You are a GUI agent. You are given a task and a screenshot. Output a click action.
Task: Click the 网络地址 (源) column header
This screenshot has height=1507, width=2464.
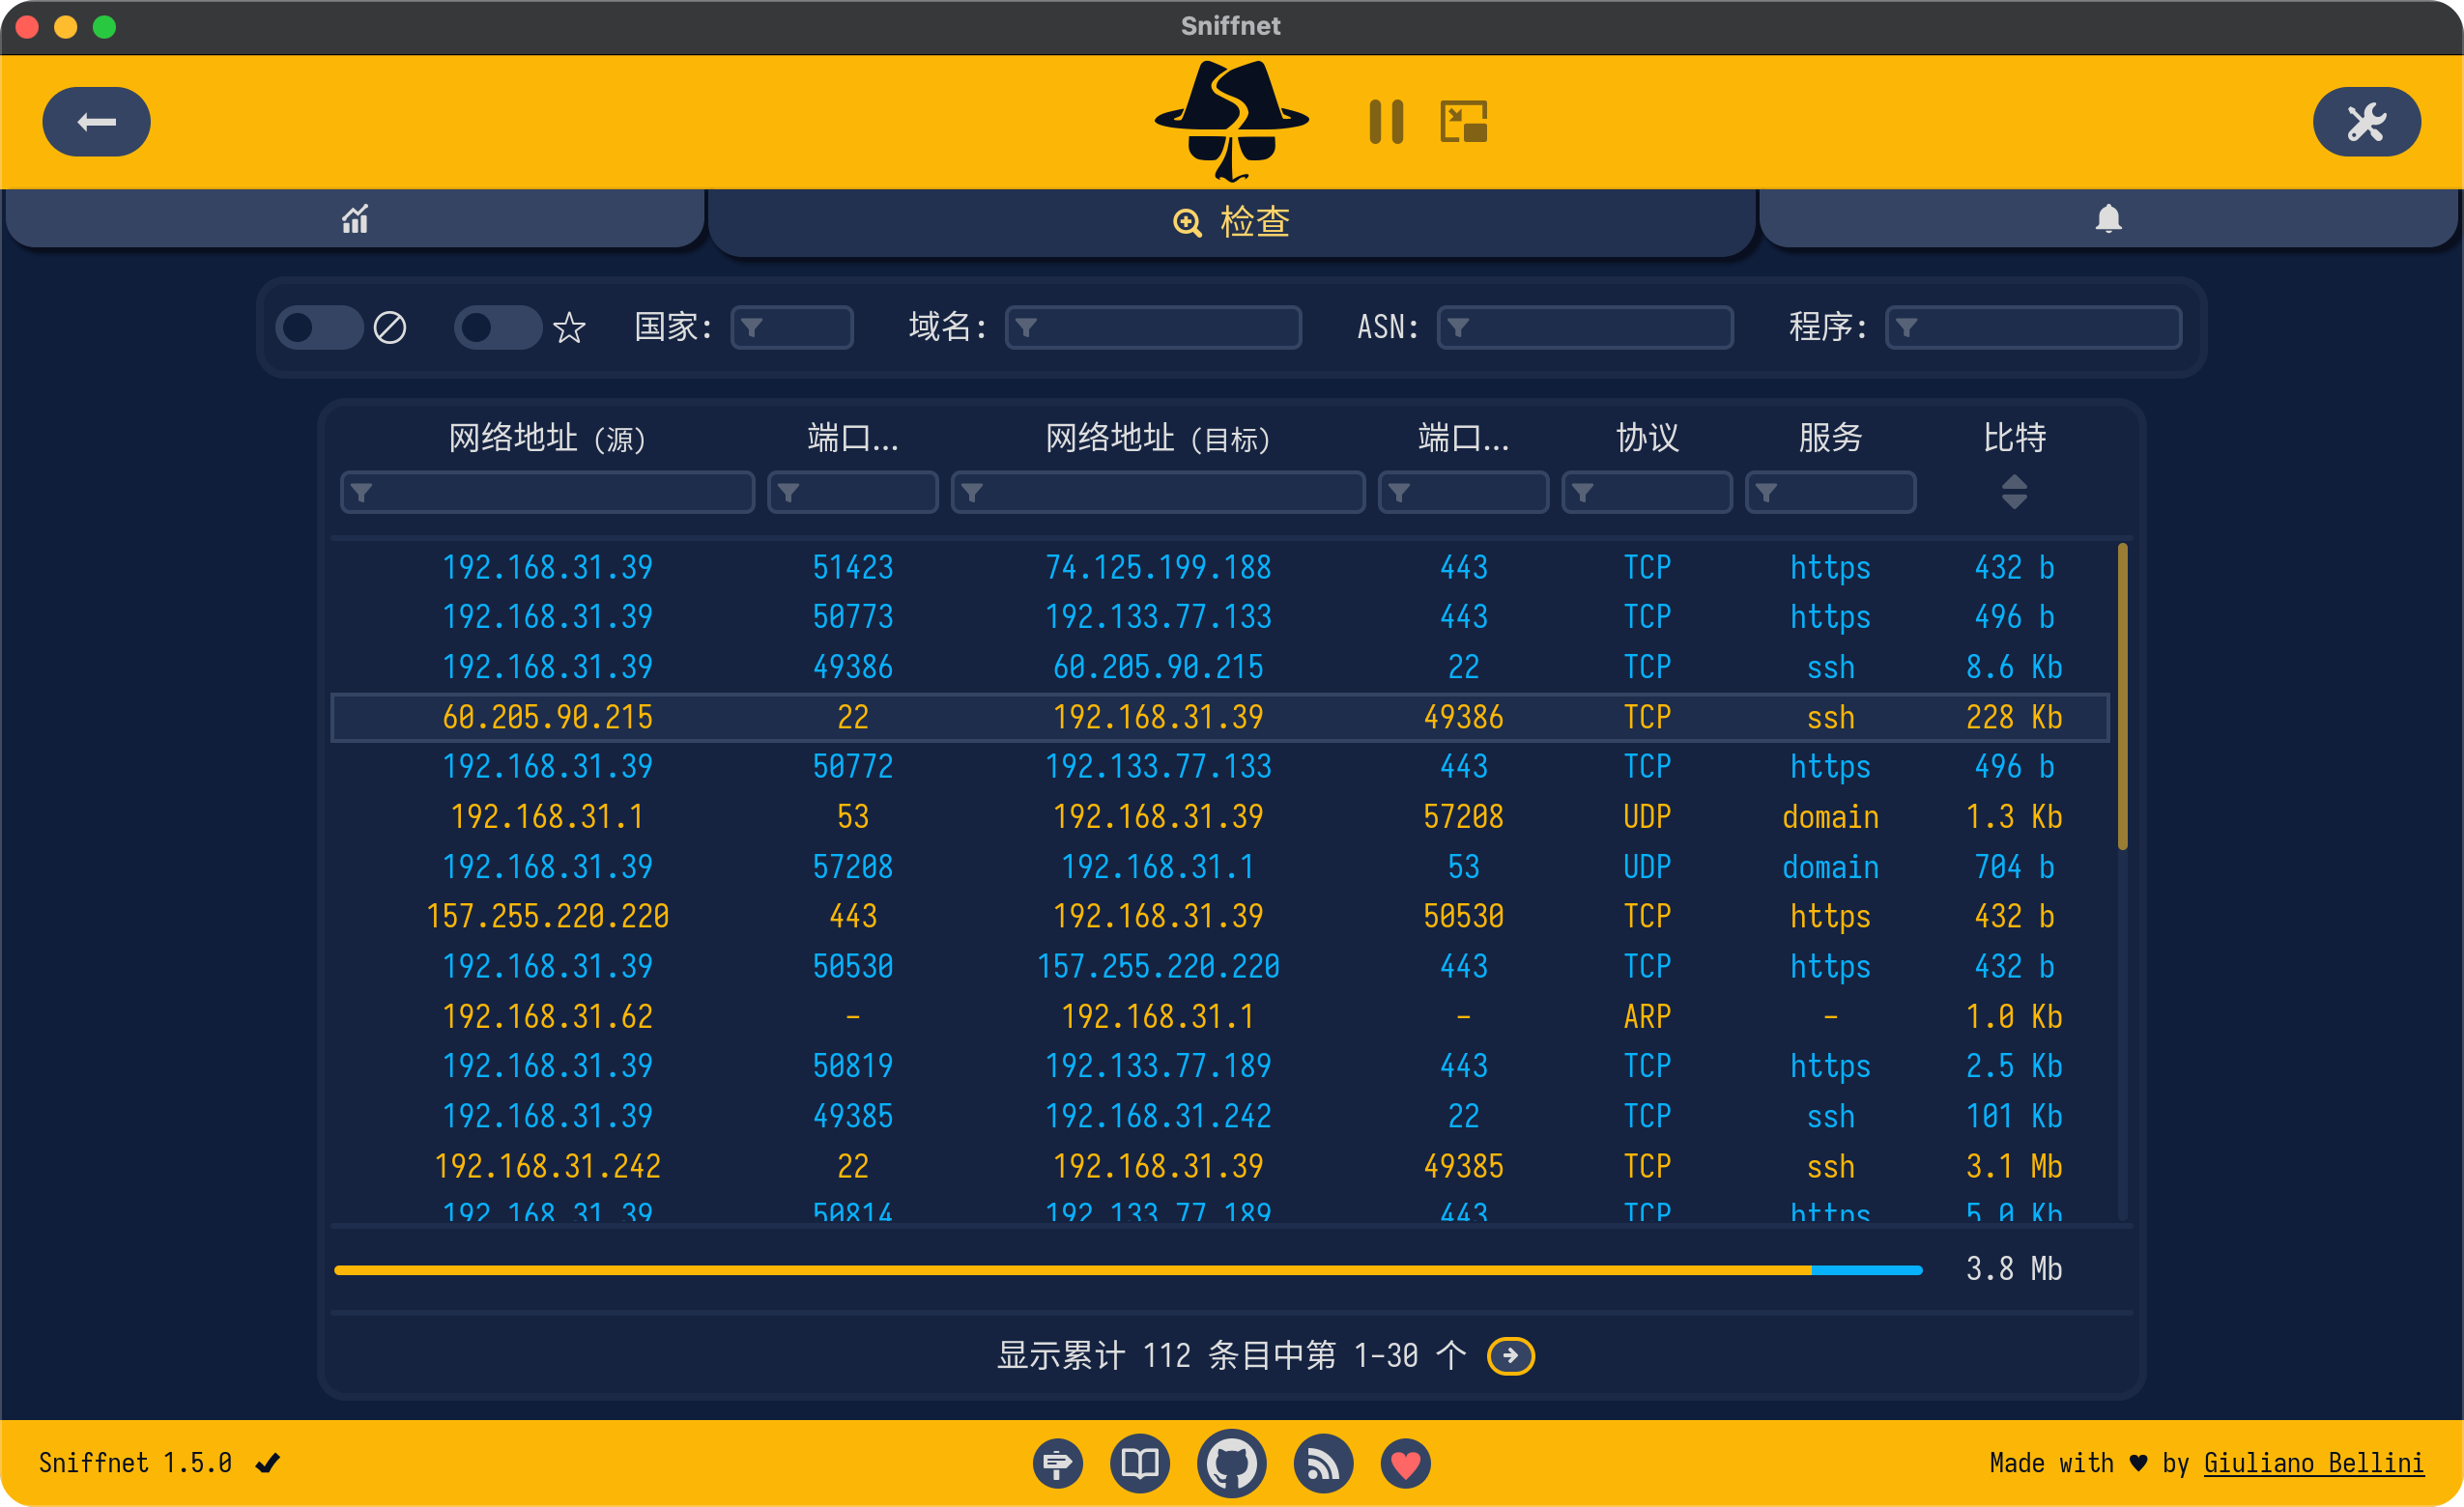click(547, 438)
